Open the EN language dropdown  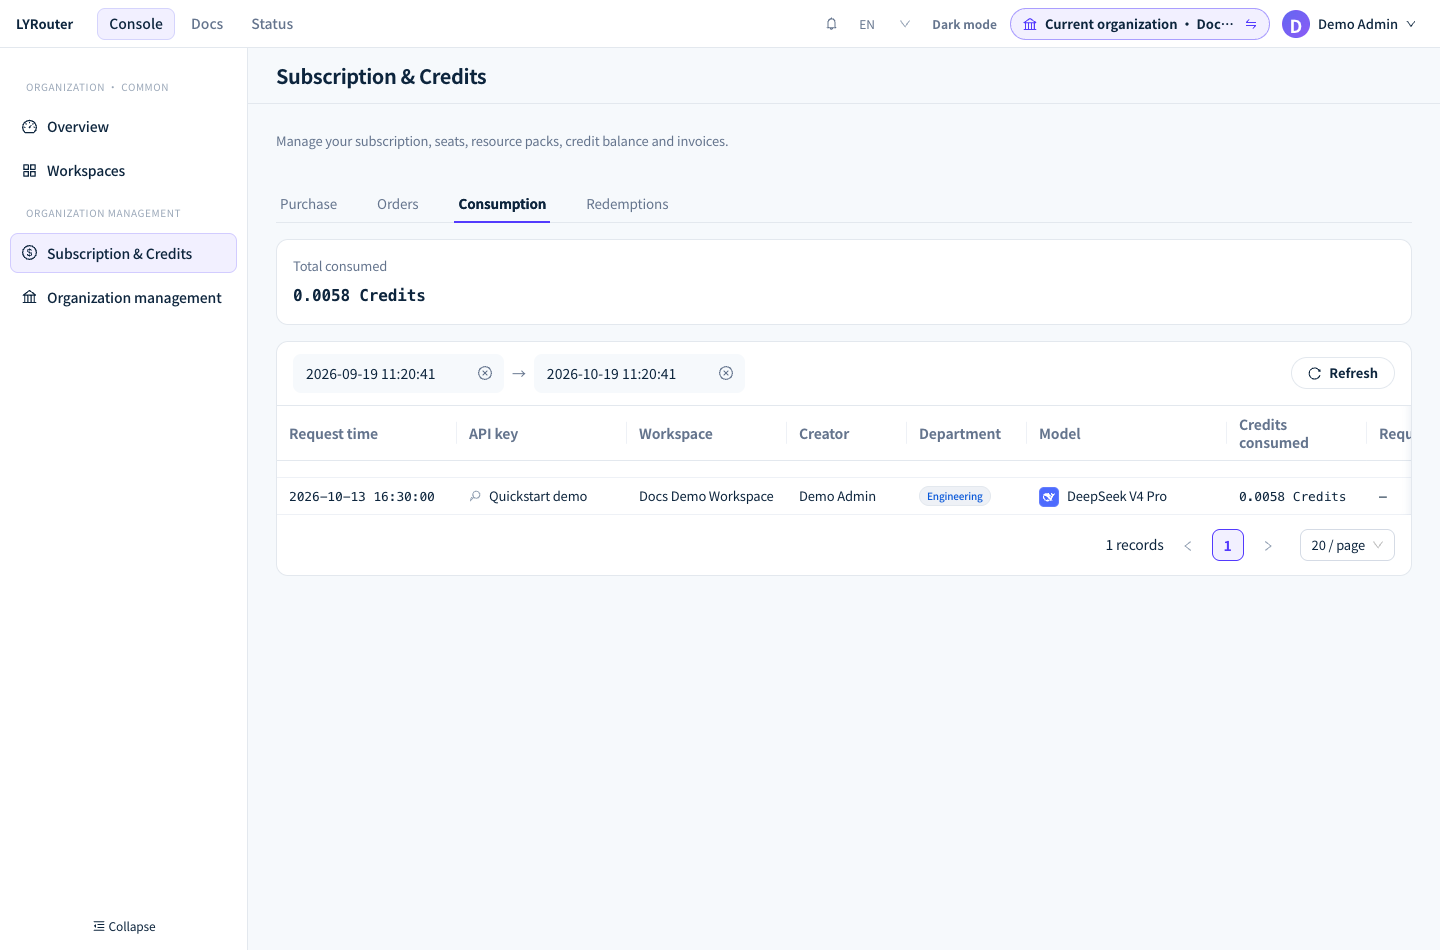pyautogui.click(x=885, y=24)
